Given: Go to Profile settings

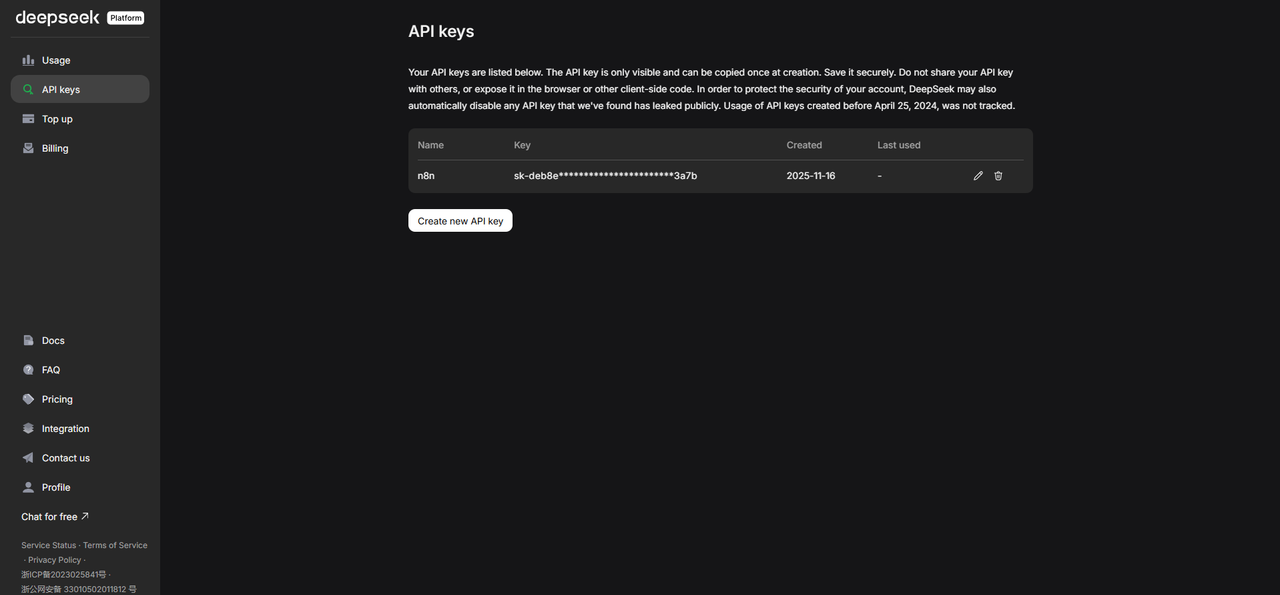Looking at the screenshot, I should (80, 487).
